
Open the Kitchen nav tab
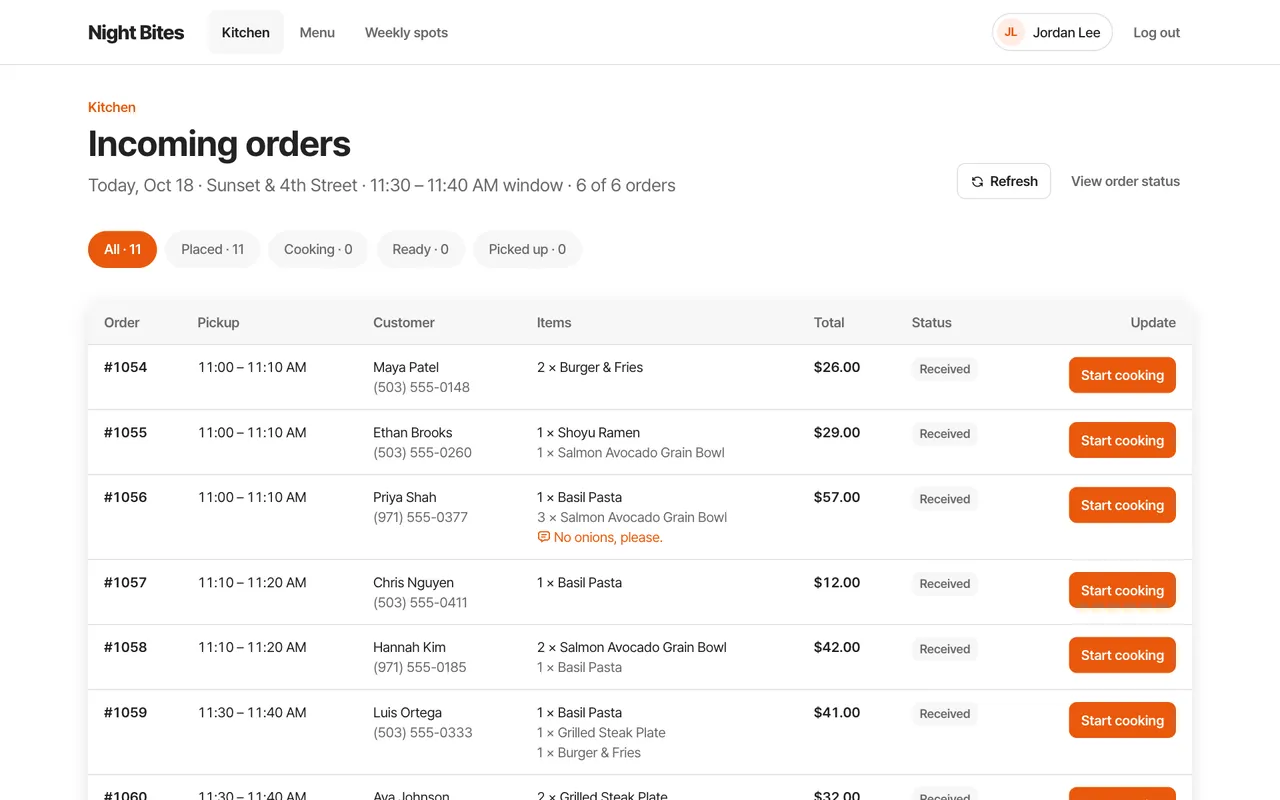[x=246, y=32]
